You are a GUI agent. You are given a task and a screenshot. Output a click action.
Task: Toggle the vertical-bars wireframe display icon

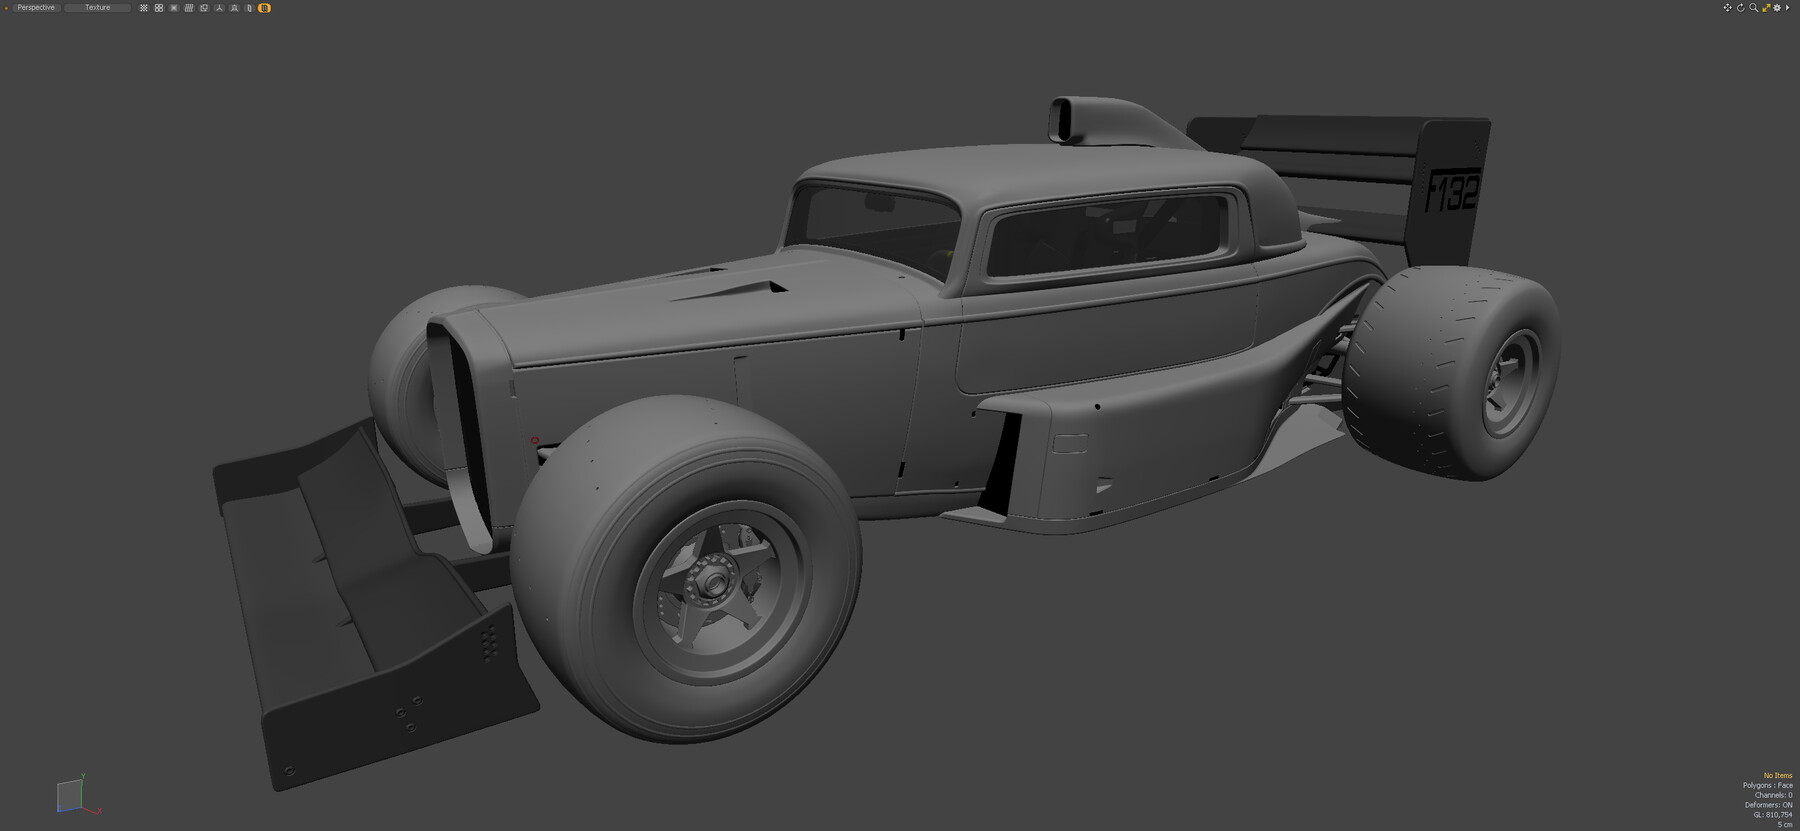tap(189, 8)
